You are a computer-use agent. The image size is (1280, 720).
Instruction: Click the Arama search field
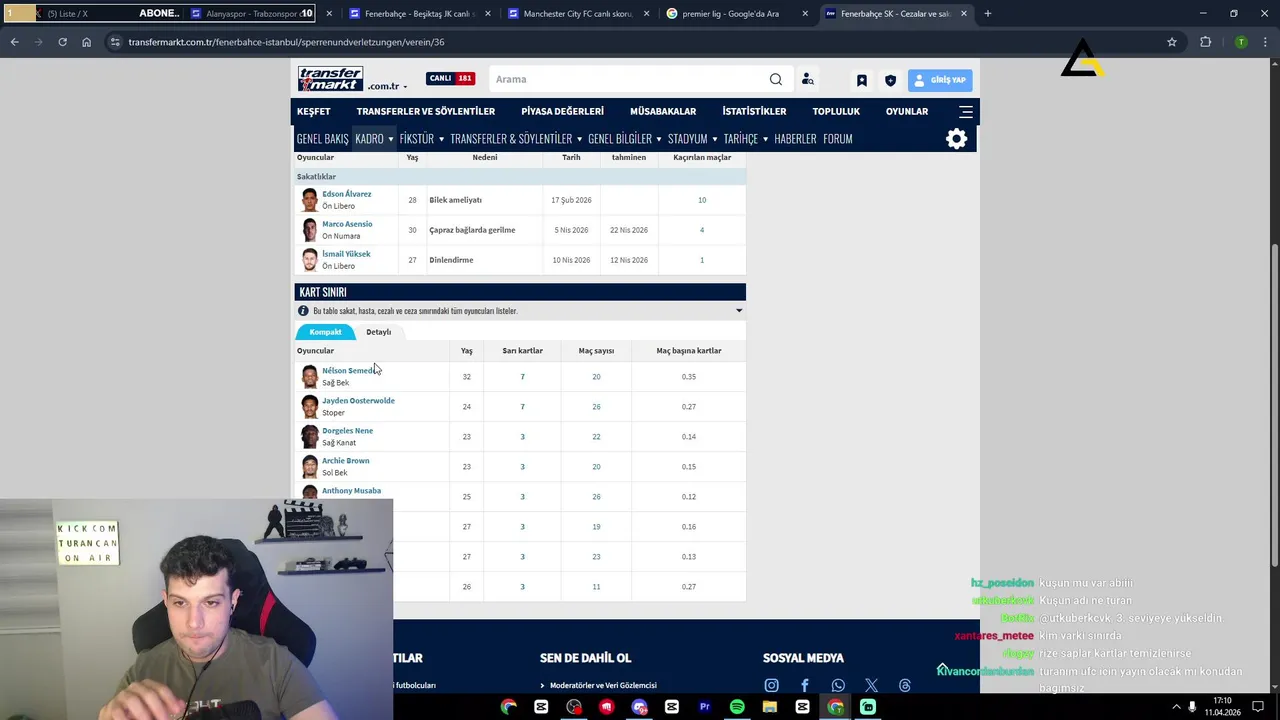630,79
